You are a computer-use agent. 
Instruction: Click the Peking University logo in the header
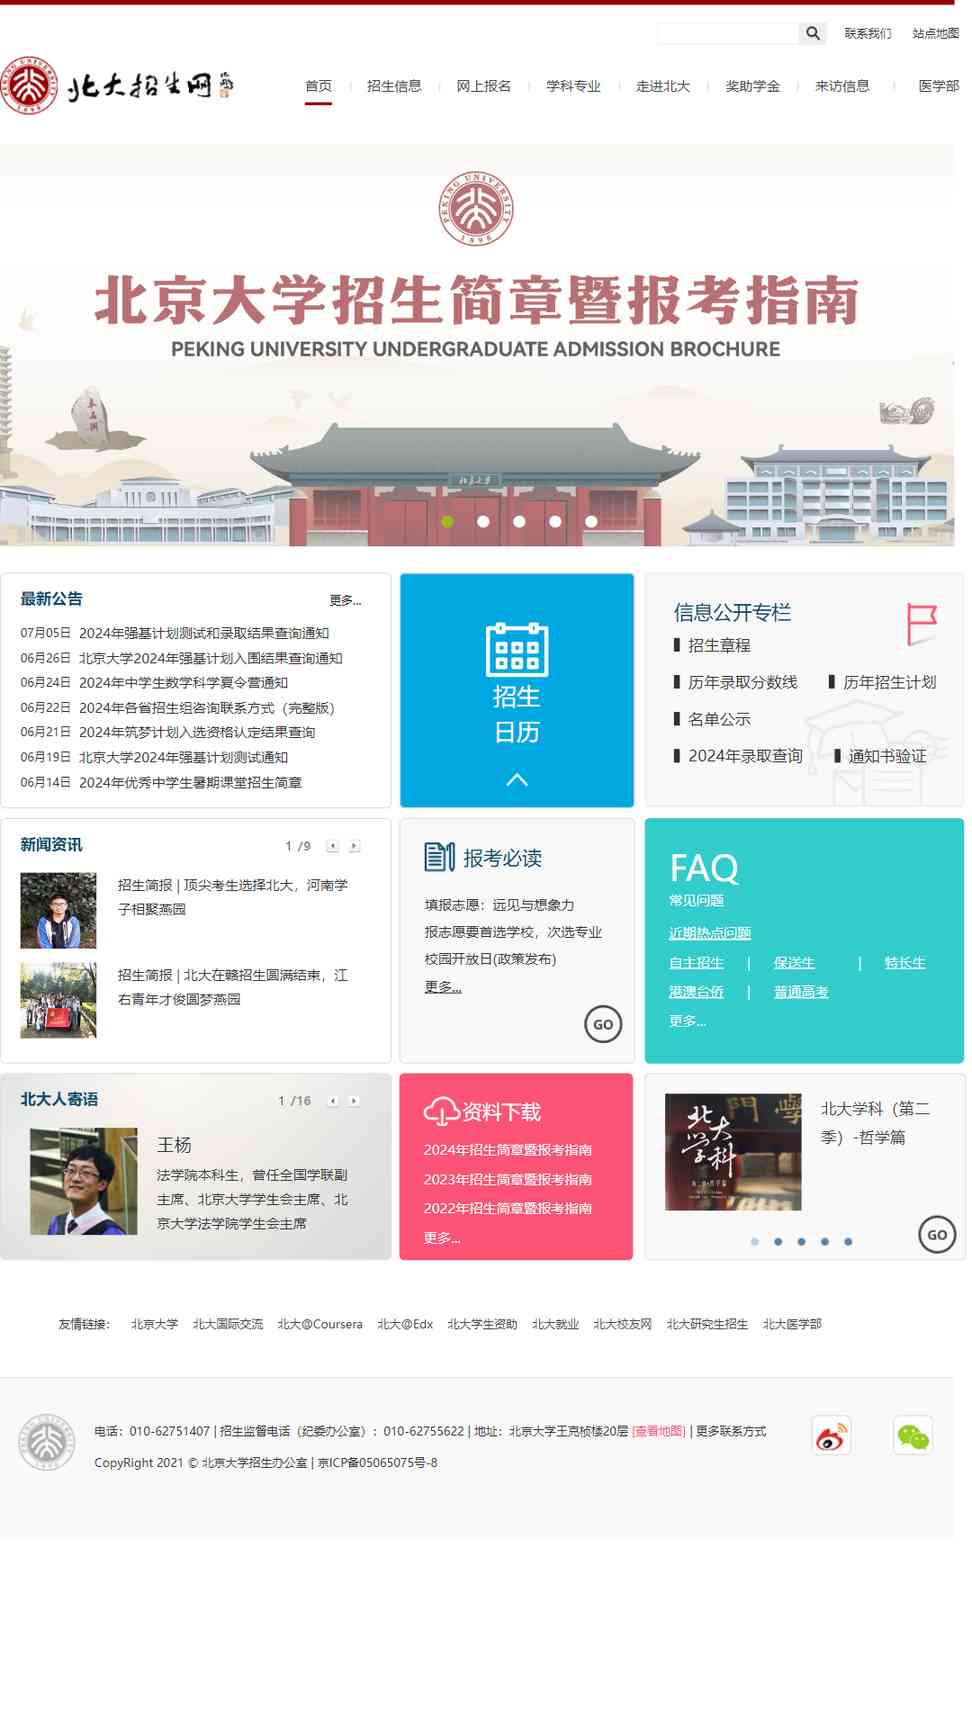118,86
